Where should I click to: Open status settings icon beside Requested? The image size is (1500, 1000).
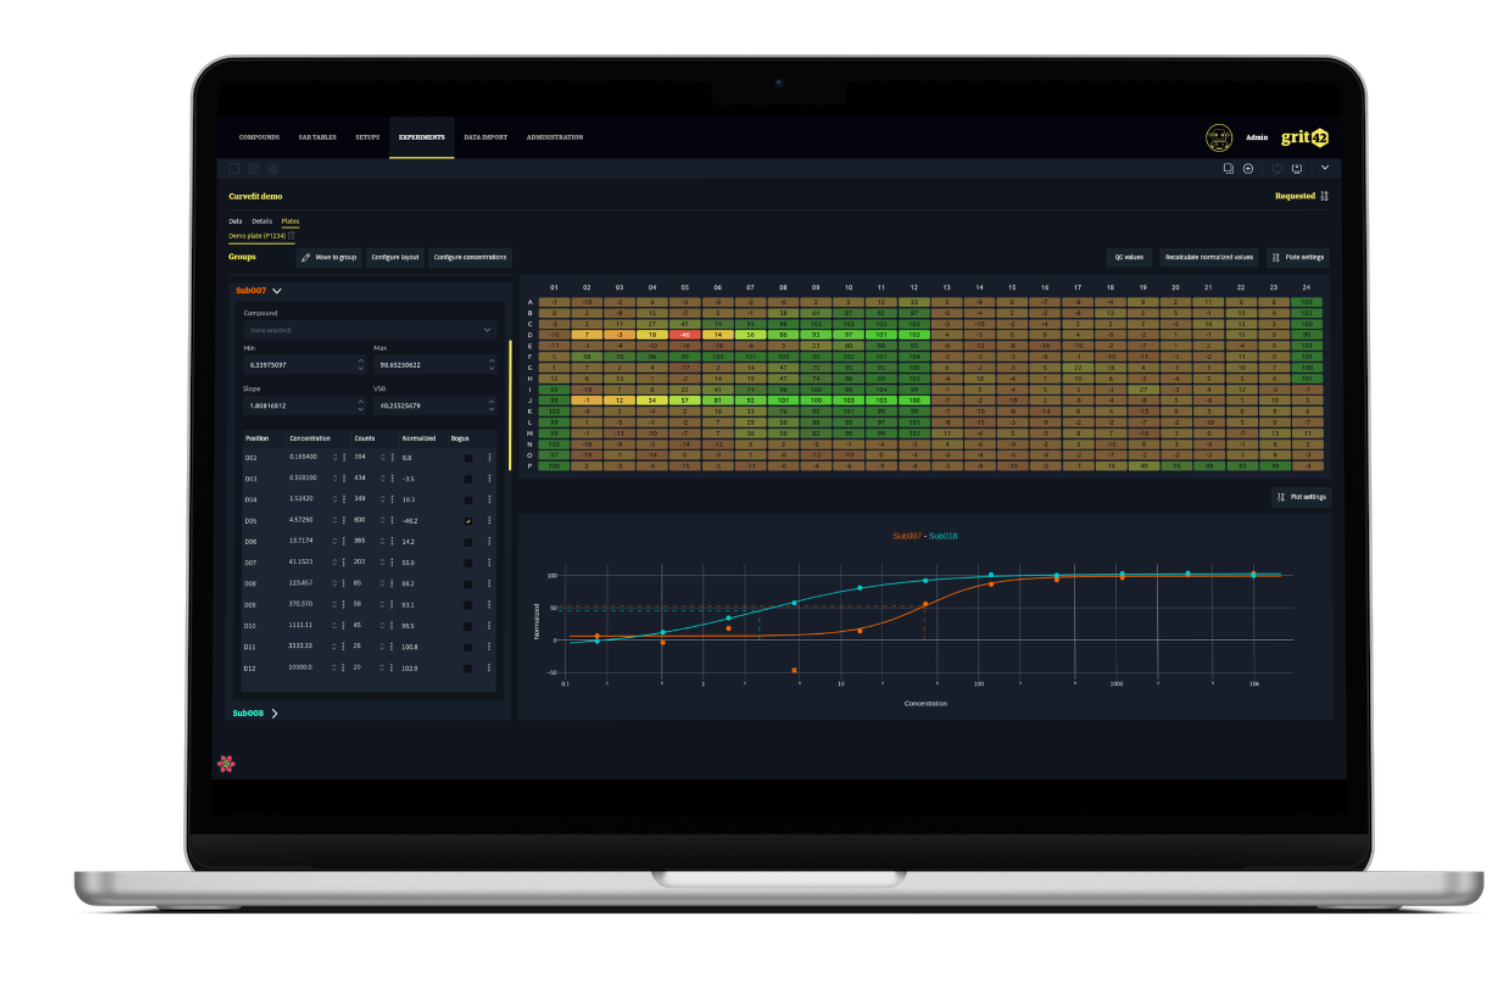pyautogui.click(x=1324, y=196)
